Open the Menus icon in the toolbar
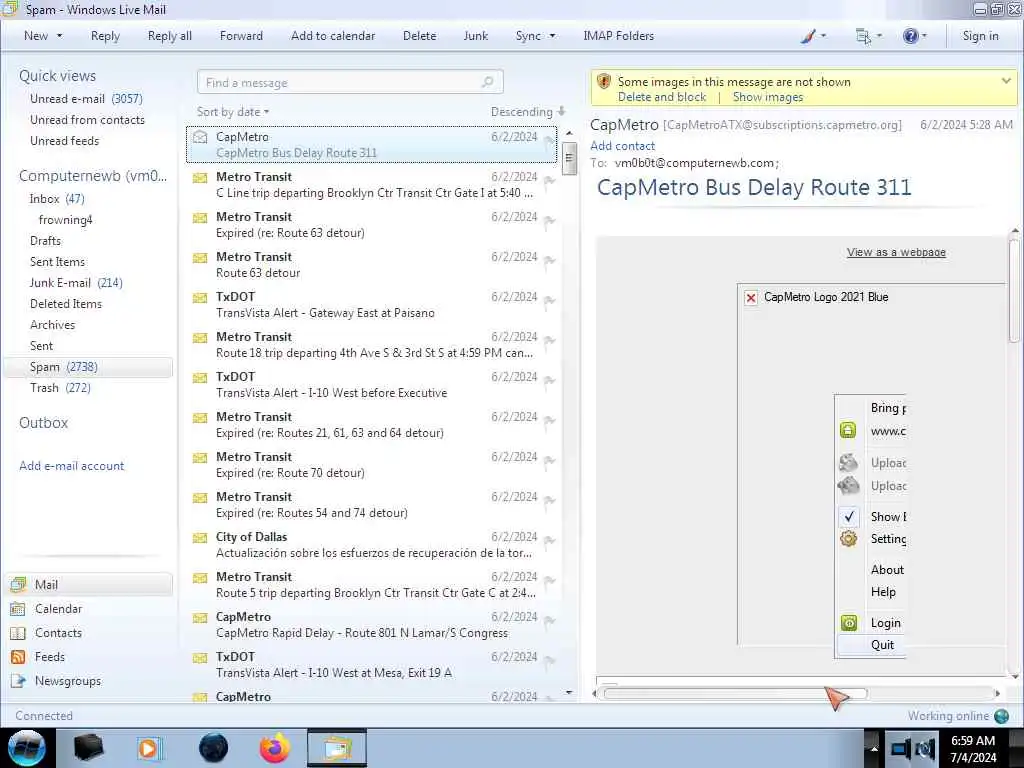 pyautogui.click(x=863, y=37)
